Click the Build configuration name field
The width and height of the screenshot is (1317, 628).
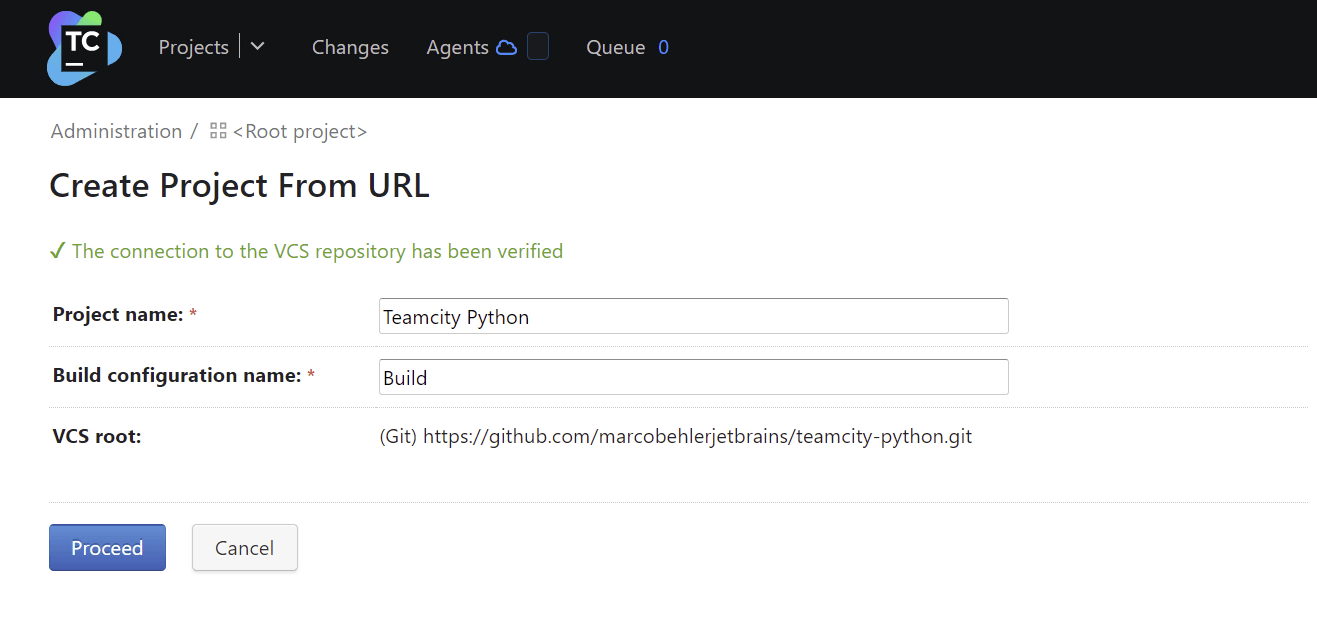(693, 377)
